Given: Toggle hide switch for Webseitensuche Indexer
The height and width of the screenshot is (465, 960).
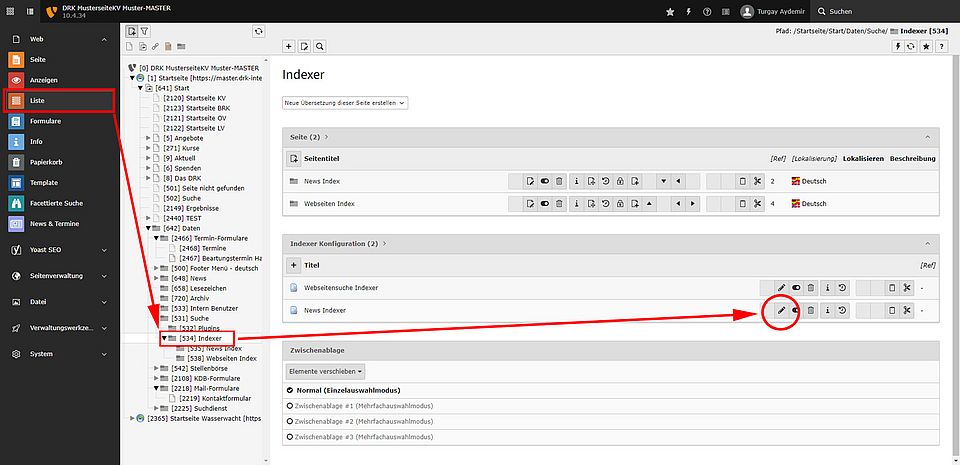Looking at the screenshot, I should (x=797, y=288).
